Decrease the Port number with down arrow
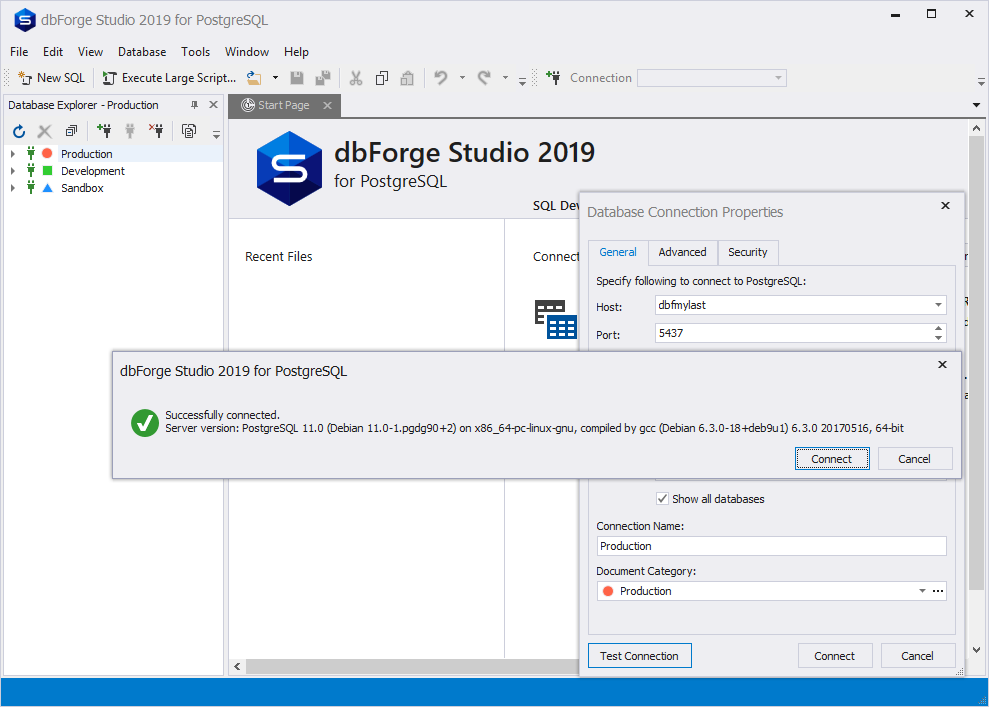989x707 pixels. [939, 338]
